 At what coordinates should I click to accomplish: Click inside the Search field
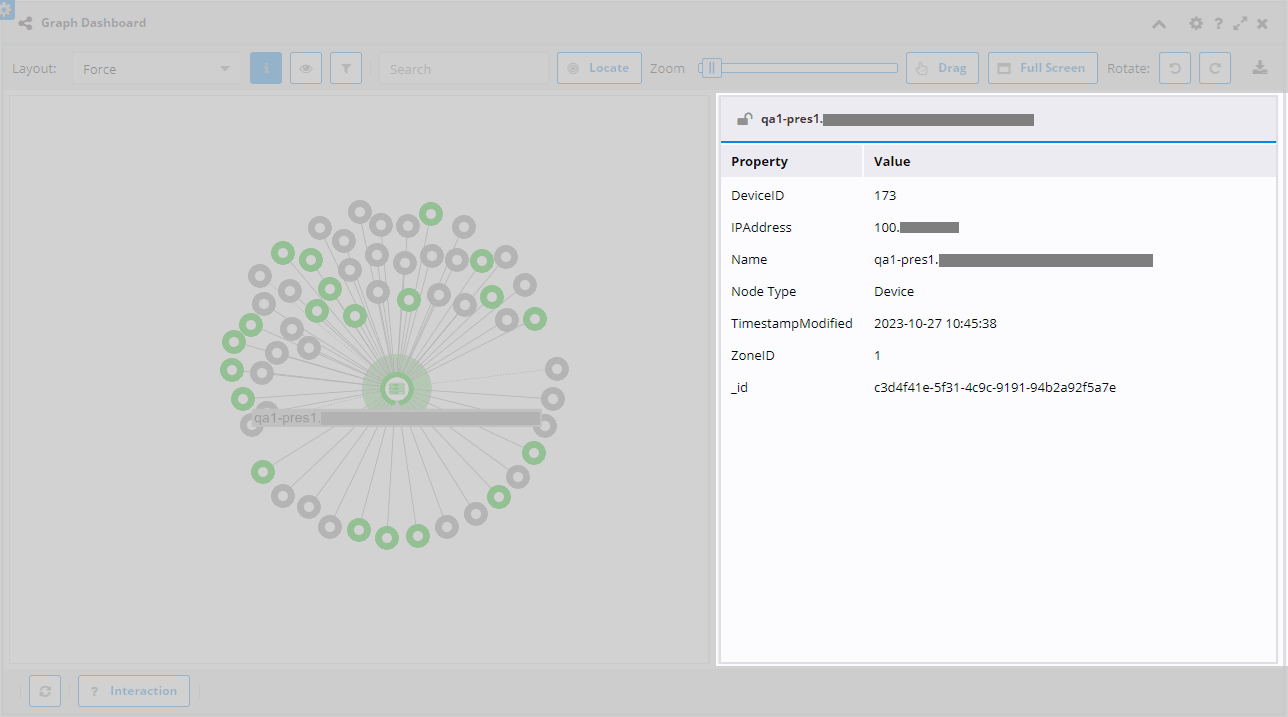[x=465, y=68]
